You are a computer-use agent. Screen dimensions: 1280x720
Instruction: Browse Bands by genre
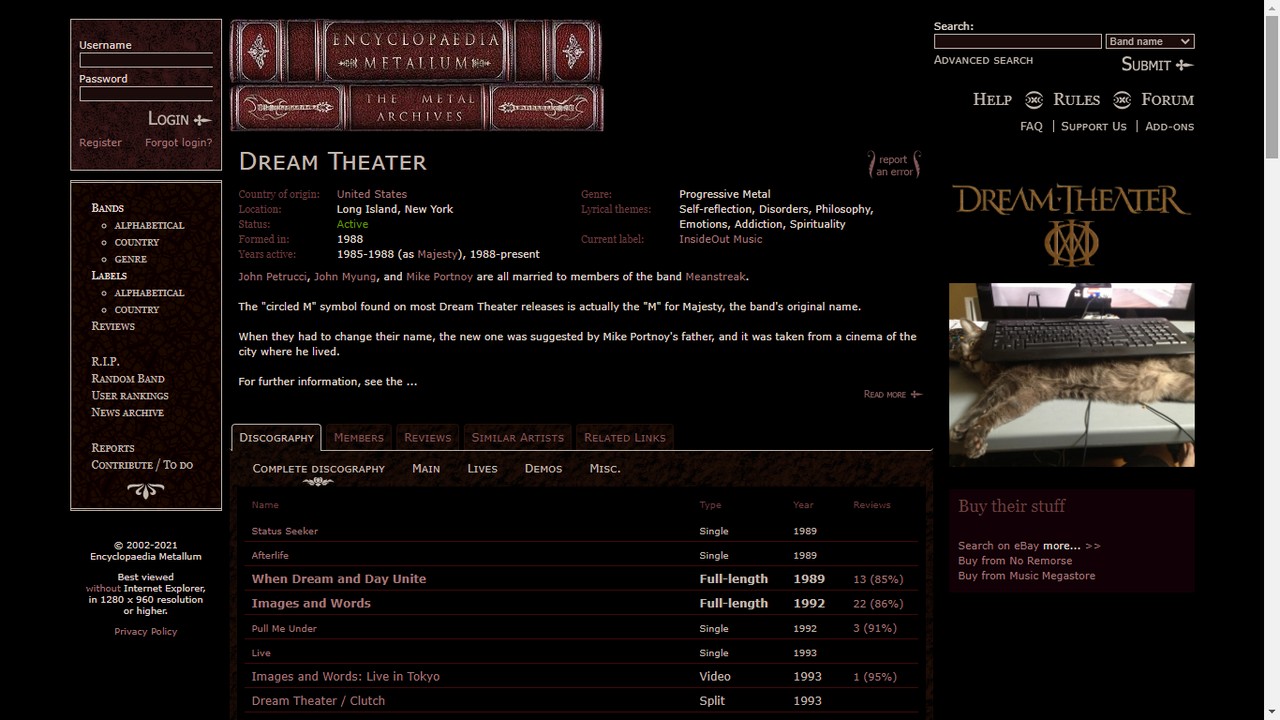[x=130, y=259]
